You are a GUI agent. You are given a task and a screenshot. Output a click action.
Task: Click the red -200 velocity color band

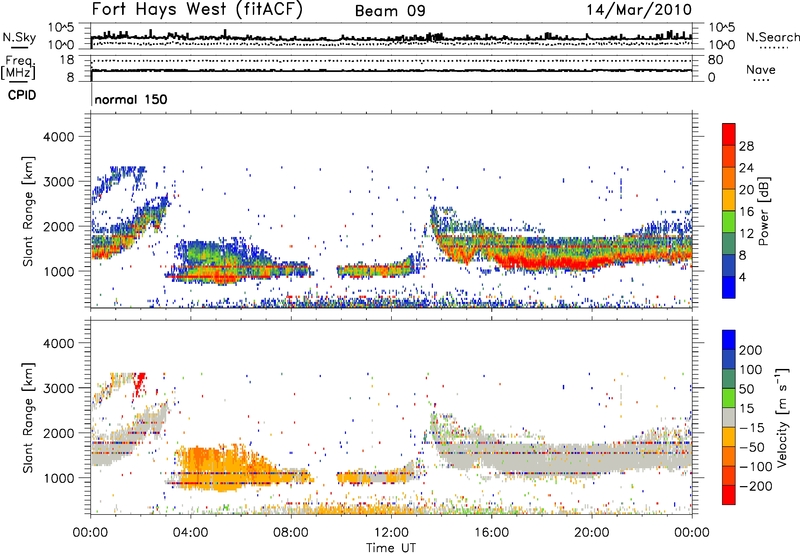729,495
